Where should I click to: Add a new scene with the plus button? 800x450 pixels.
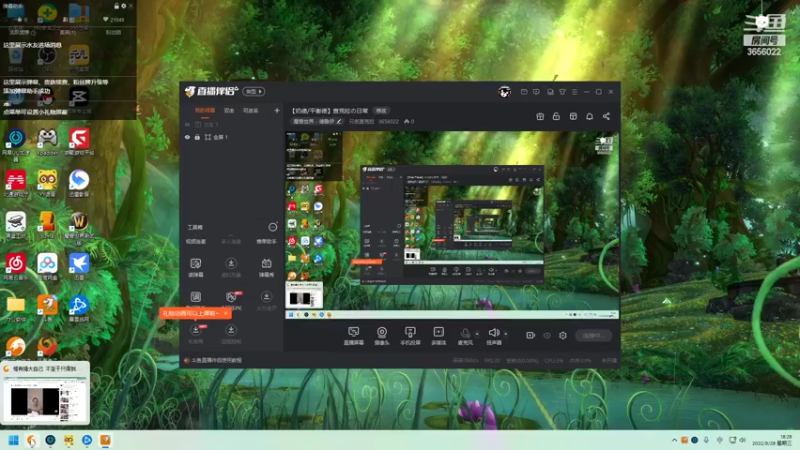point(277,111)
